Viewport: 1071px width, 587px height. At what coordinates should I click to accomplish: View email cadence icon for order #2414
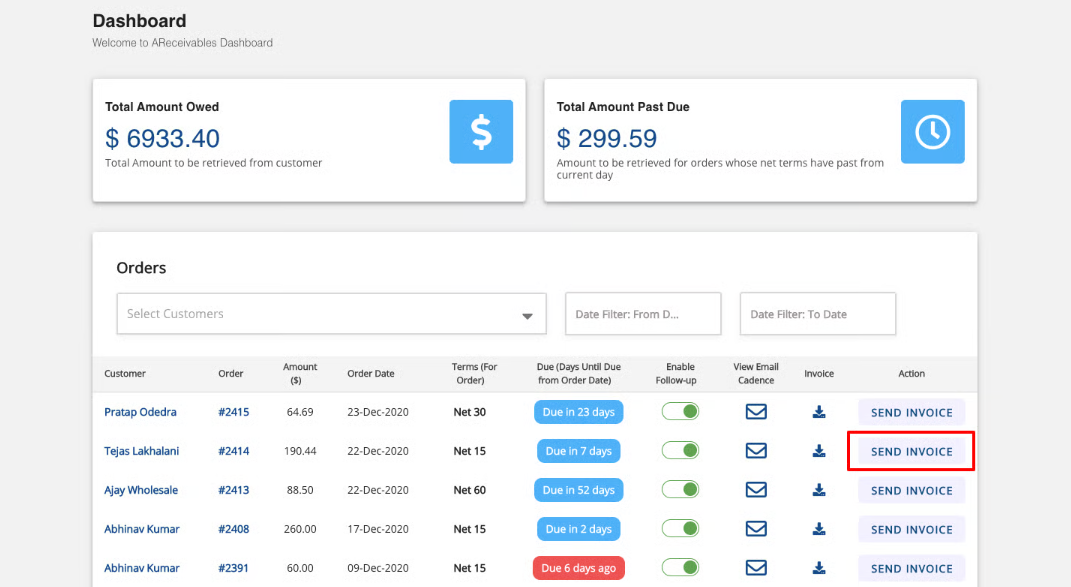coord(756,451)
